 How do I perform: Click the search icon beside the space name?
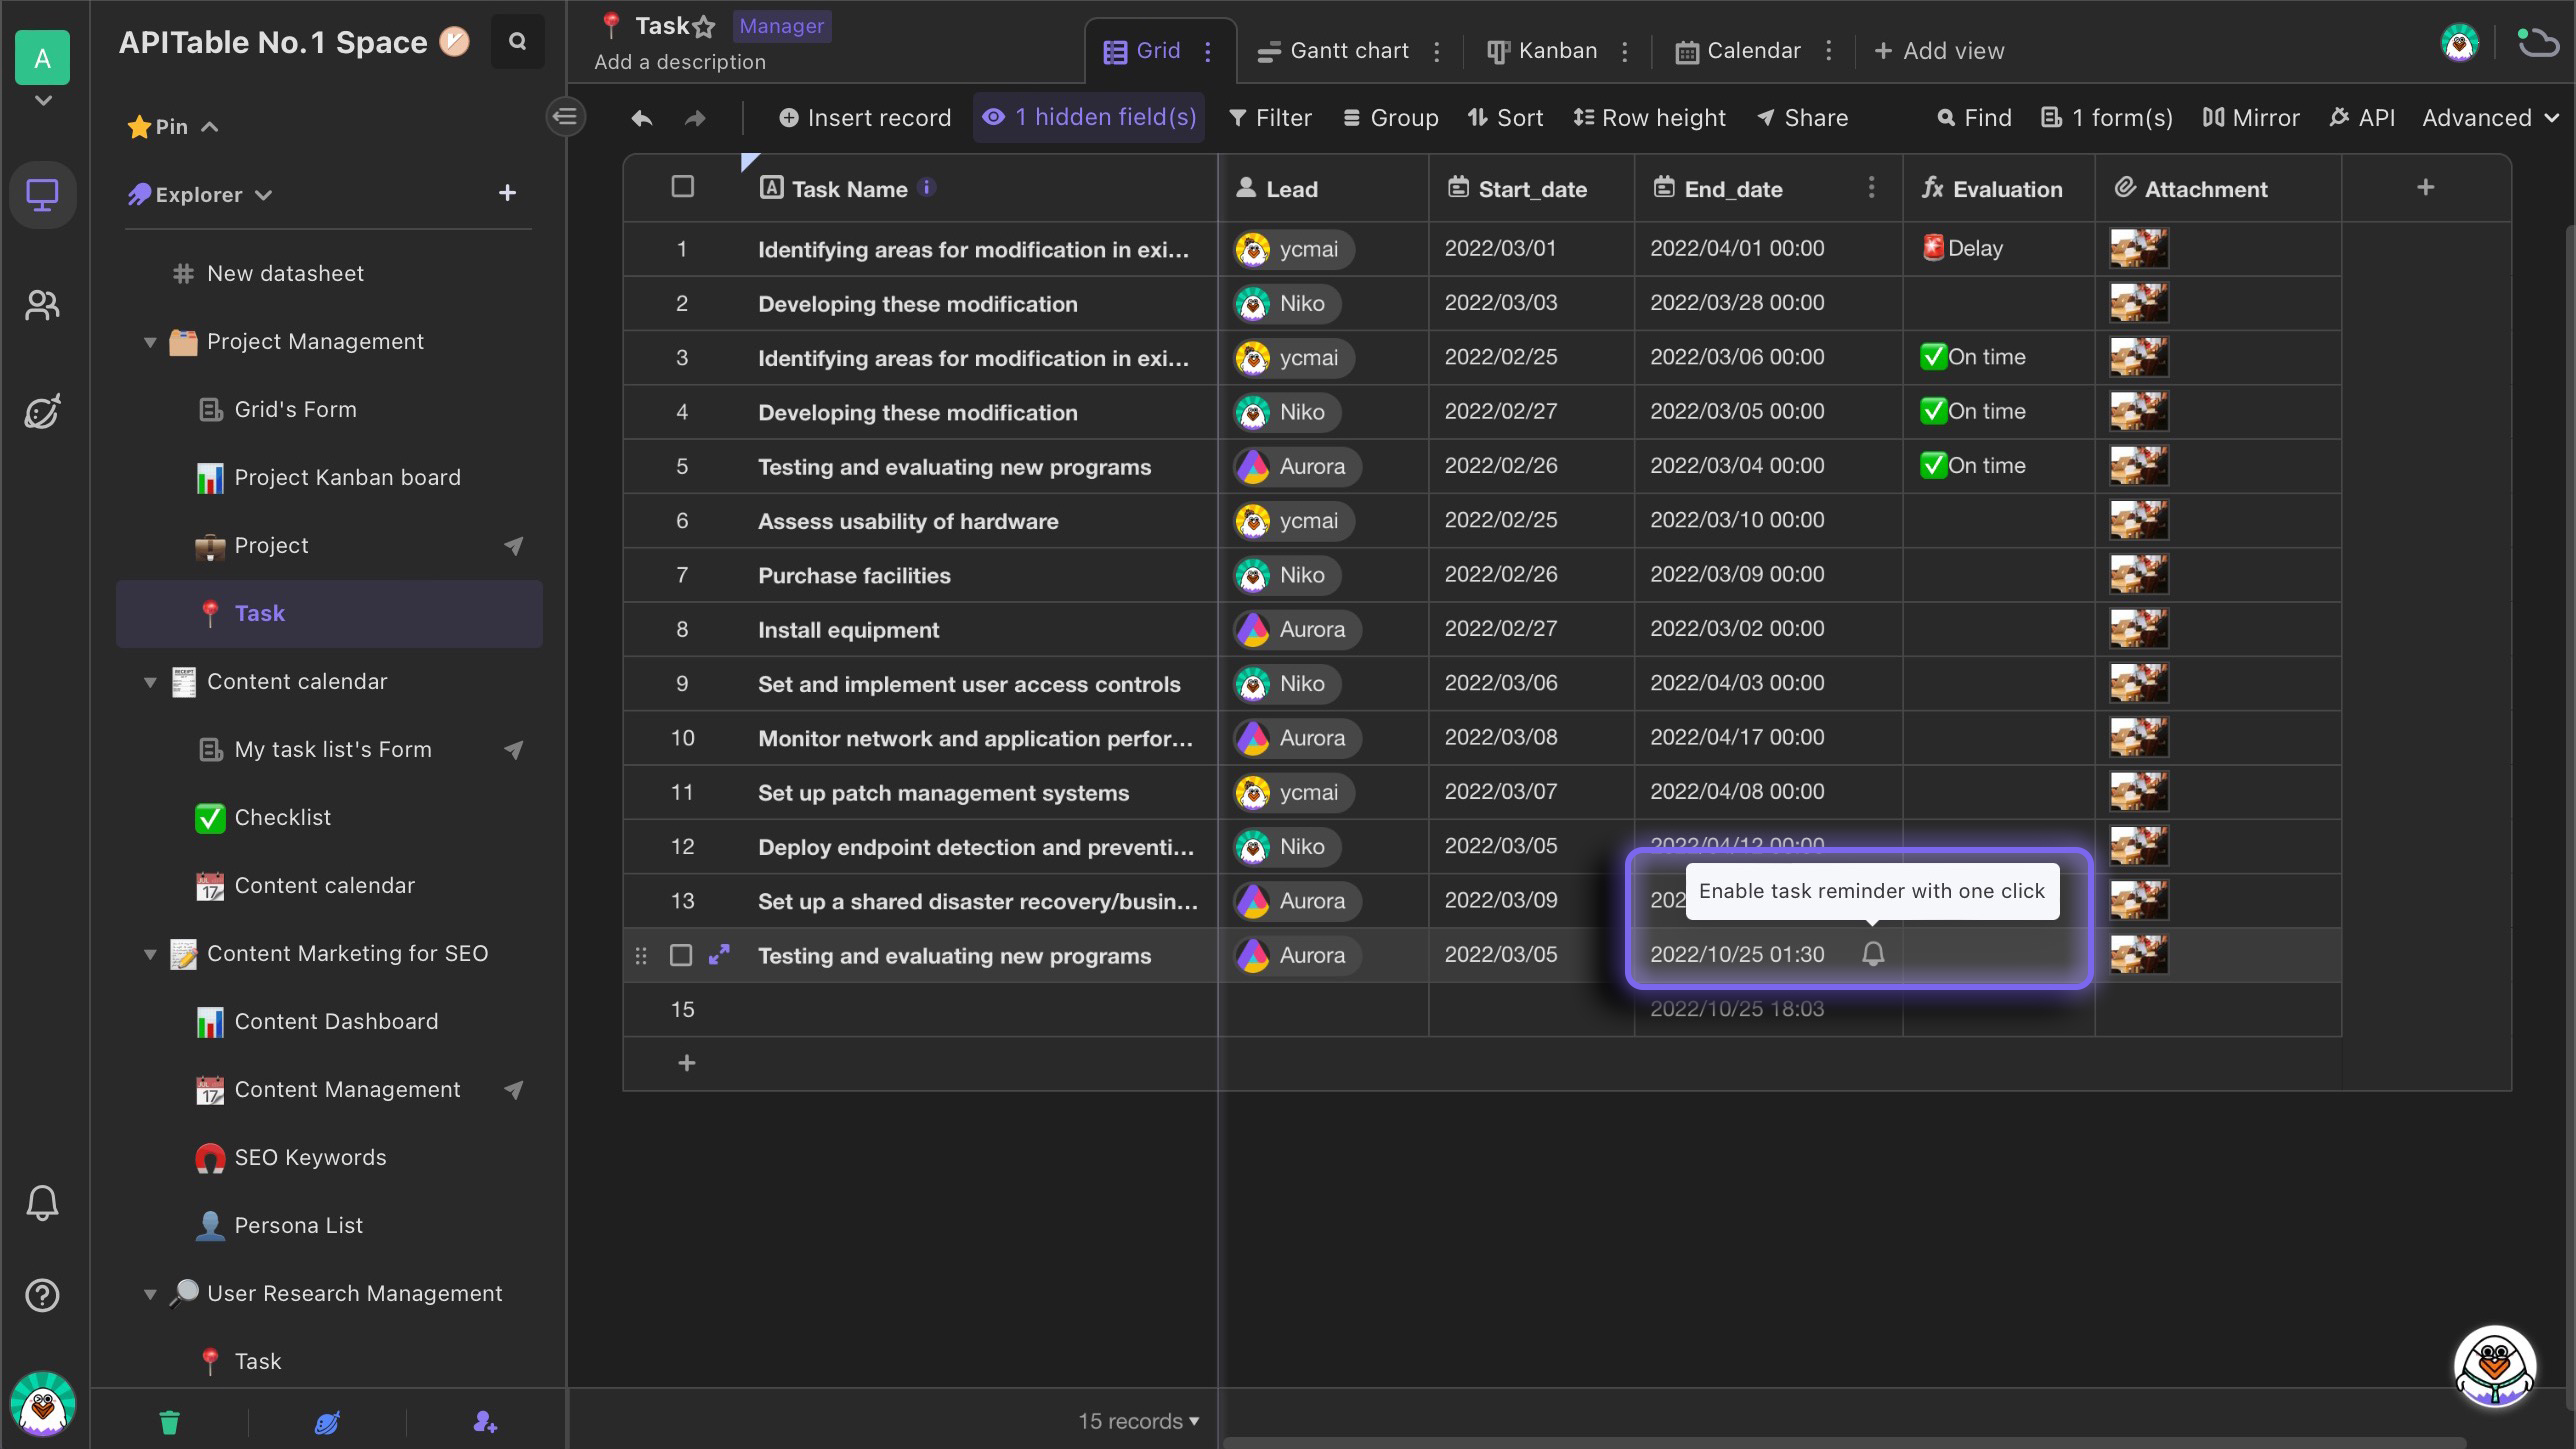coord(517,42)
